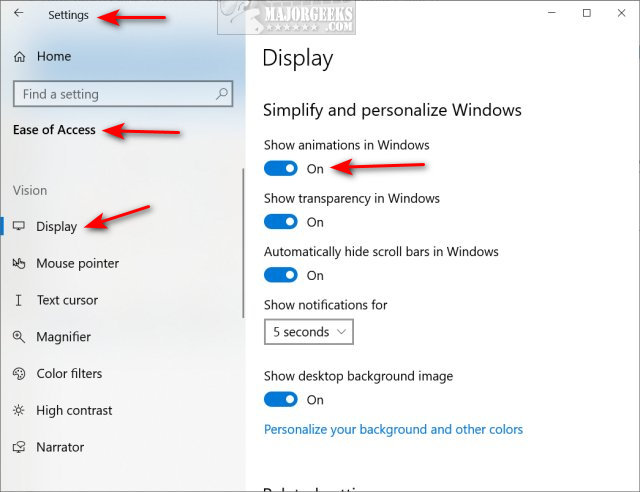Disable Automatically hide scroll bars
This screenshot has width=640, height=492.
coord(281,275)
